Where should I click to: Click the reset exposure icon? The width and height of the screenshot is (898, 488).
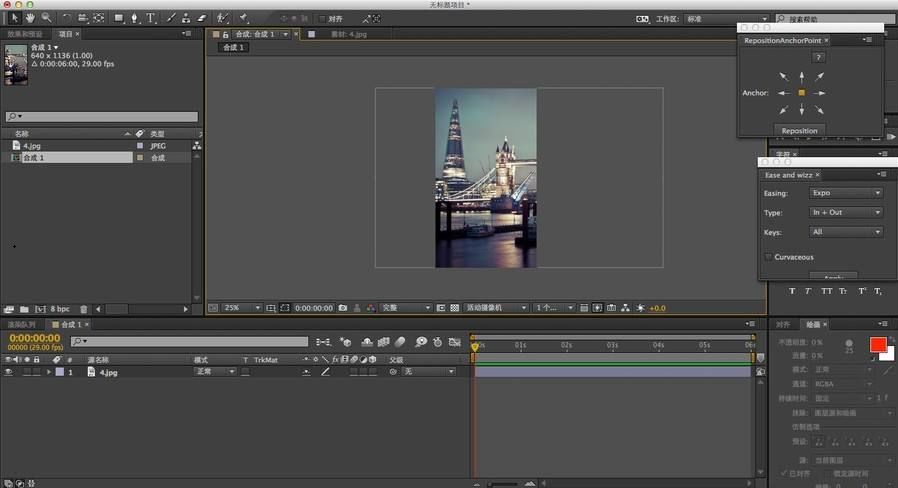(640, 308)
